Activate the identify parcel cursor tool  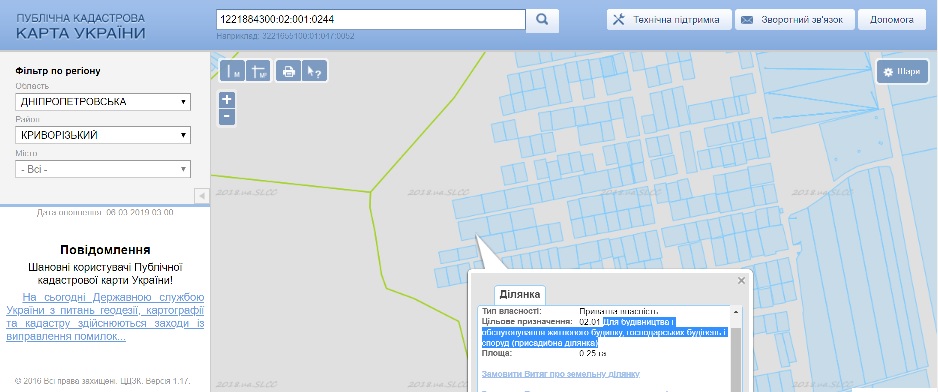[x=314, y=71]
